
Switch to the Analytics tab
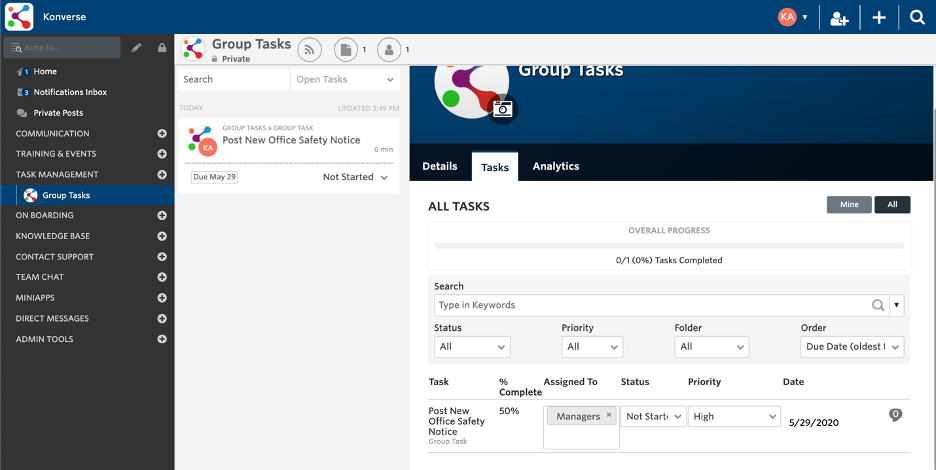coord(555,166)
